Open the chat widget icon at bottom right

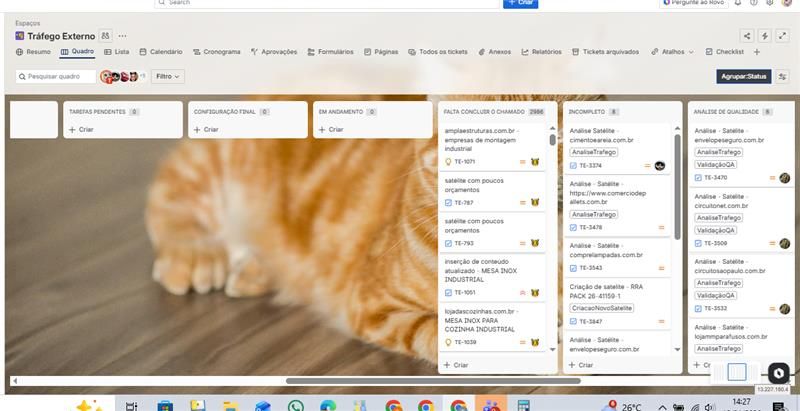tap(779, 373)
